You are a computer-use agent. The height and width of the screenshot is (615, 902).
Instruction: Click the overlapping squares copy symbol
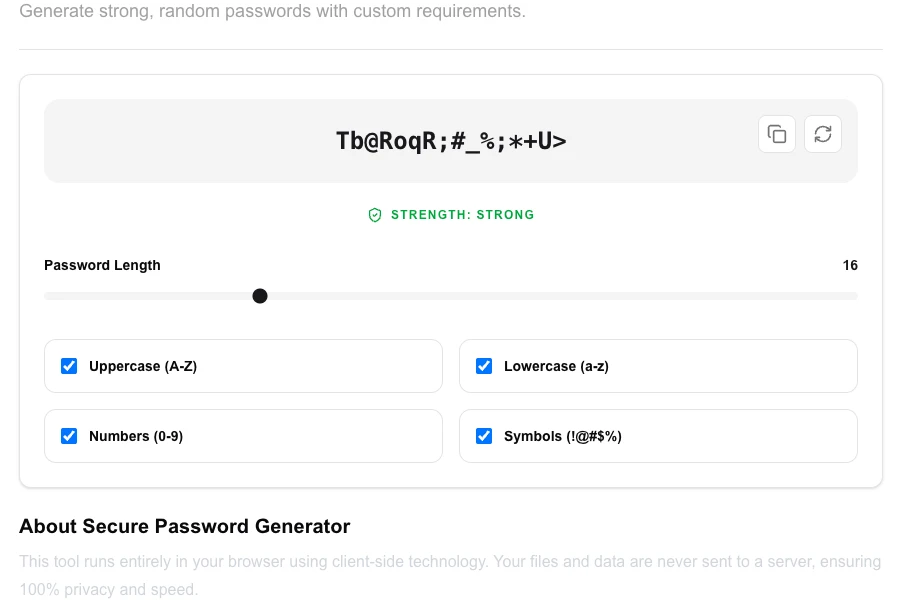click(777, 134)
